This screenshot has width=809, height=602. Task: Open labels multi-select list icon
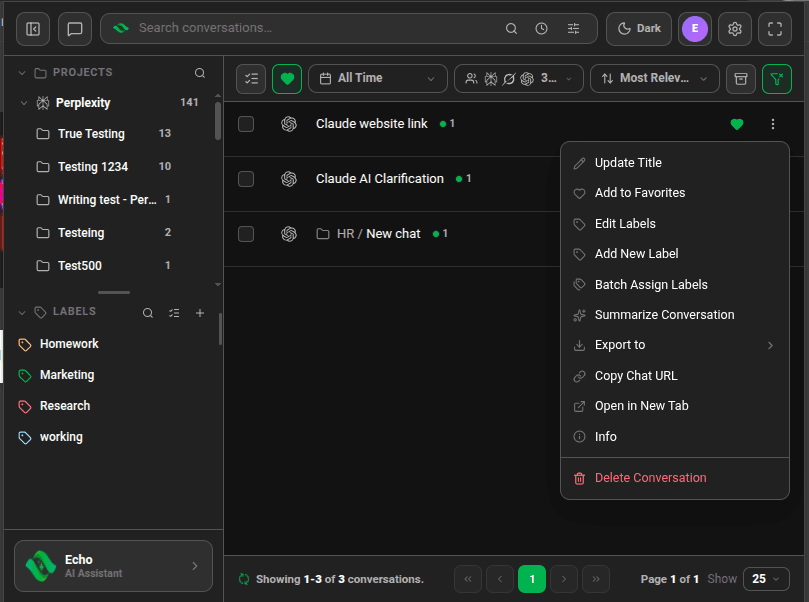click(174, 313)
